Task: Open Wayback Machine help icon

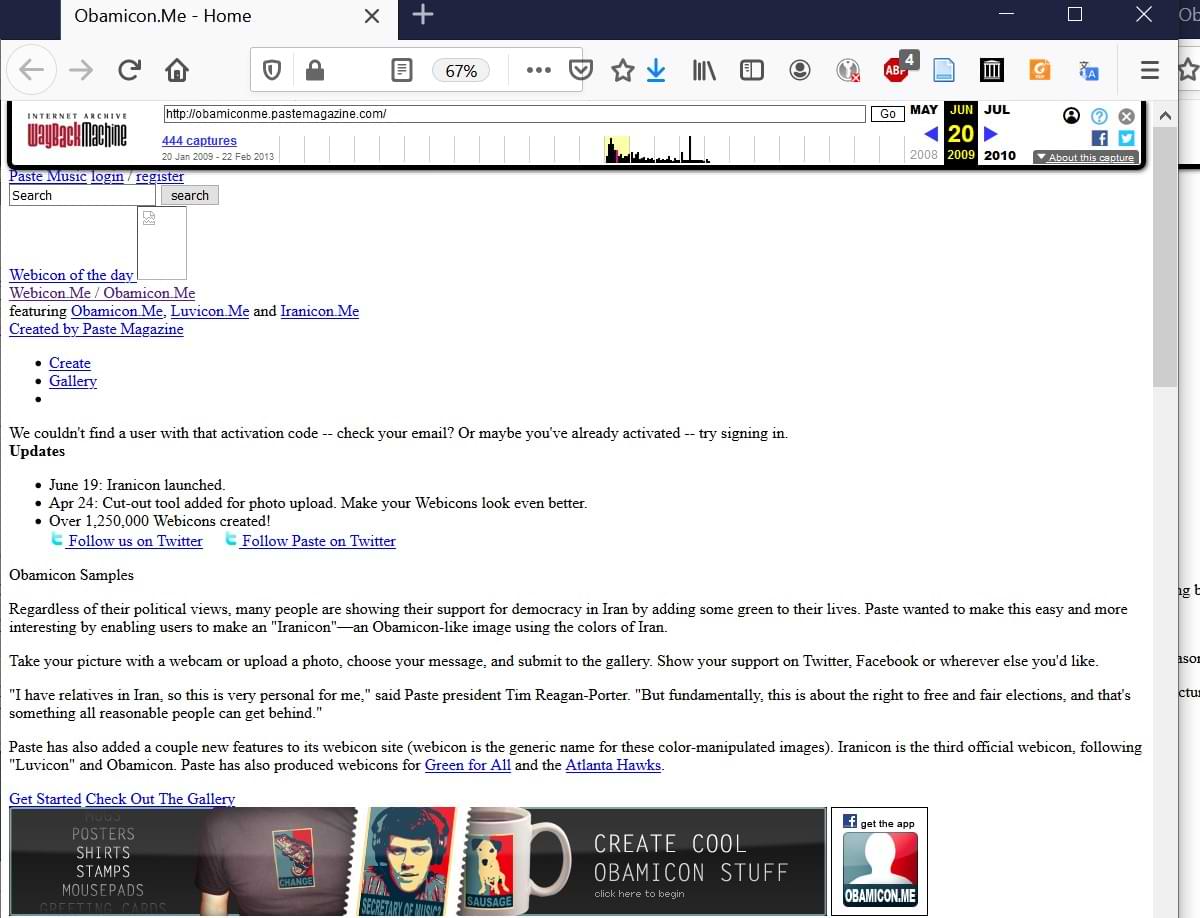Action: pyautogui.click(x=1099, y=116)
